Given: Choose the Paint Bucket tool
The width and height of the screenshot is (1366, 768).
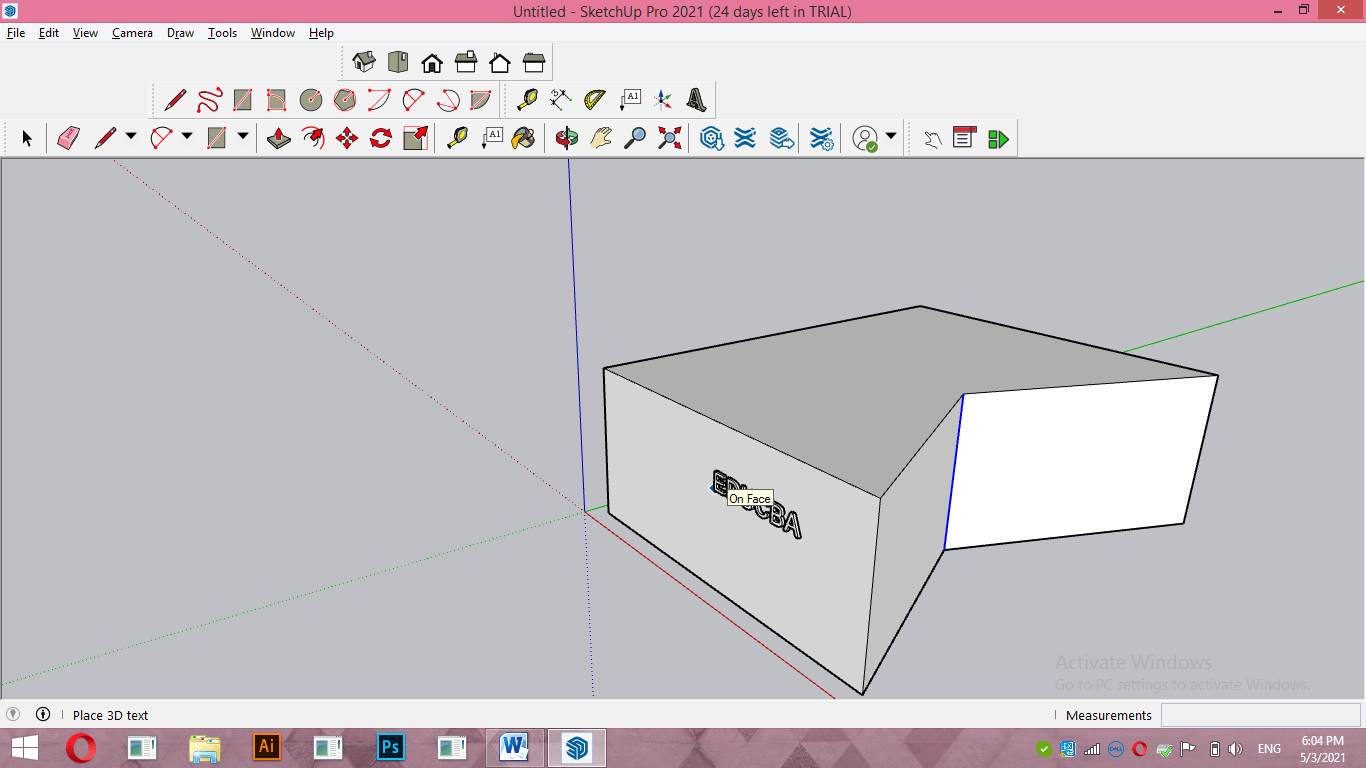Looking at the screenshot, I should pyautogui.click(x=523, y=138).
